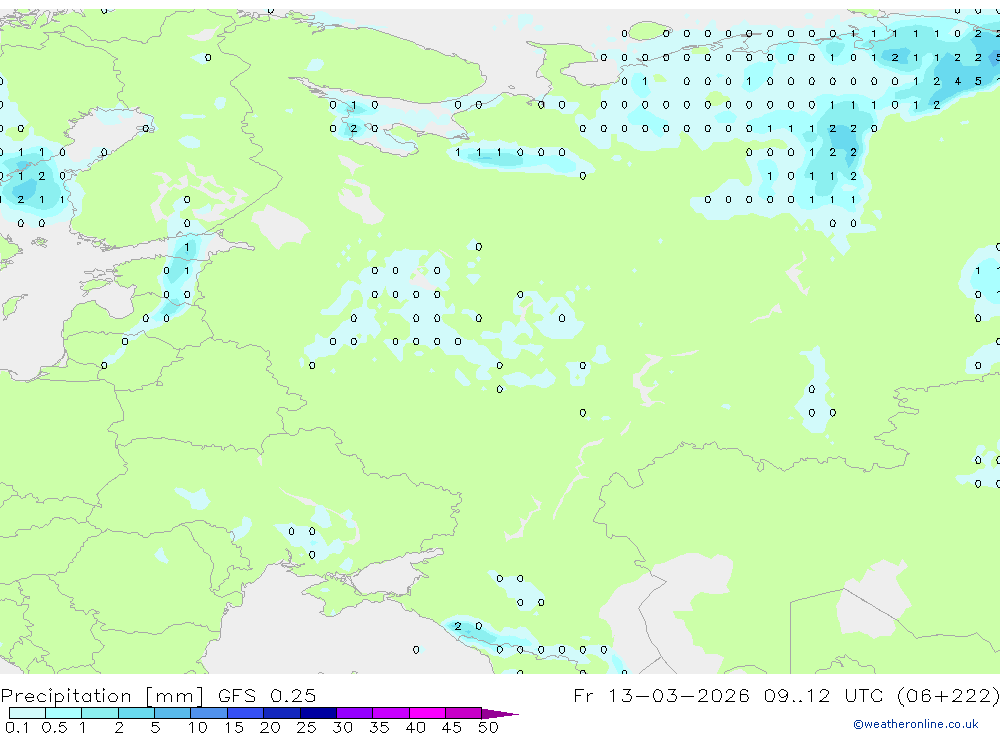1000x733 pixels.
Task: Click the 1–2 mm legend swatch
Action: (x=100, y=713)
